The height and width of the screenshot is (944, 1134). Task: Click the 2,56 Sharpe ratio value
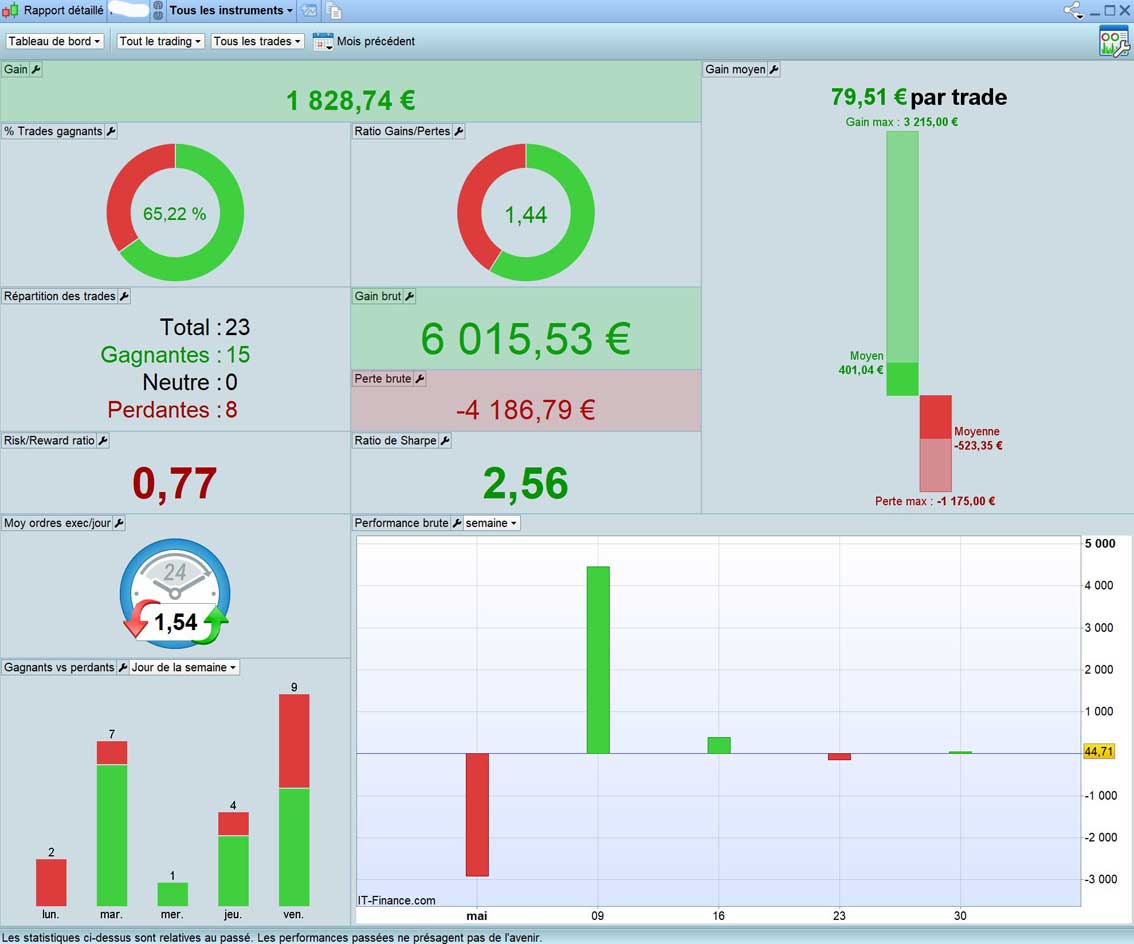(526, 483)
